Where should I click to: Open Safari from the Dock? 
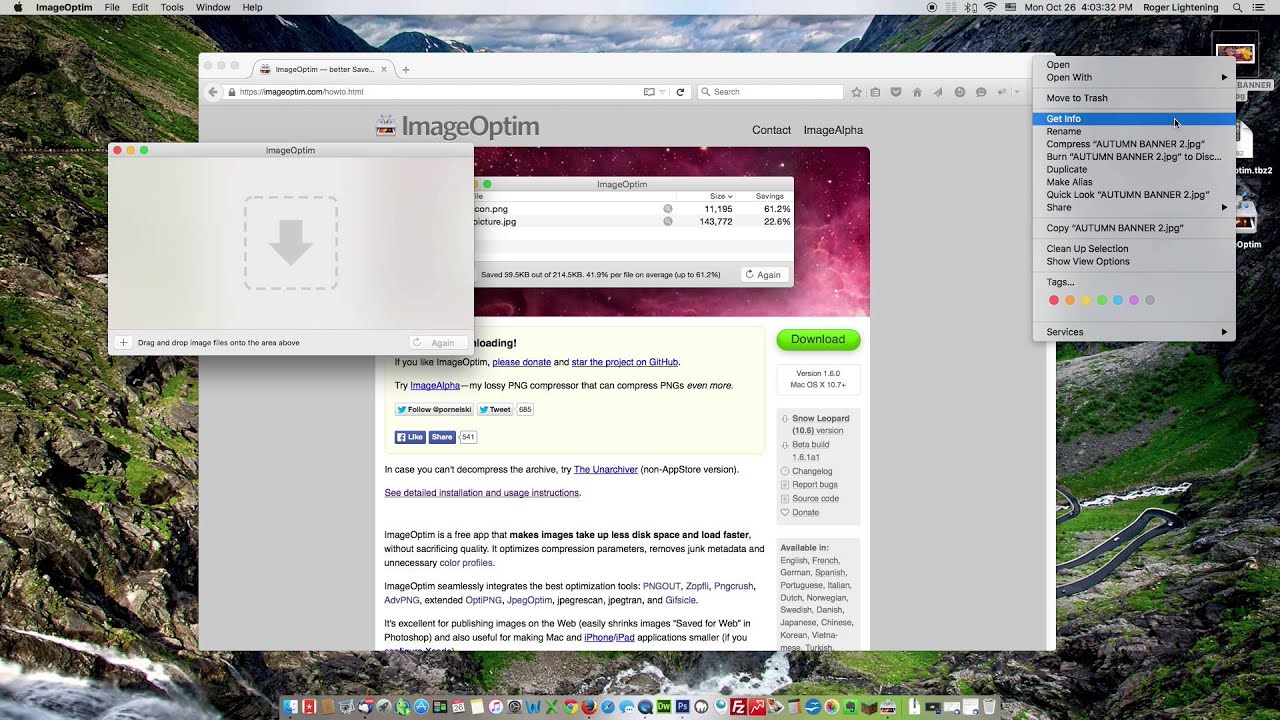(608, 706)
